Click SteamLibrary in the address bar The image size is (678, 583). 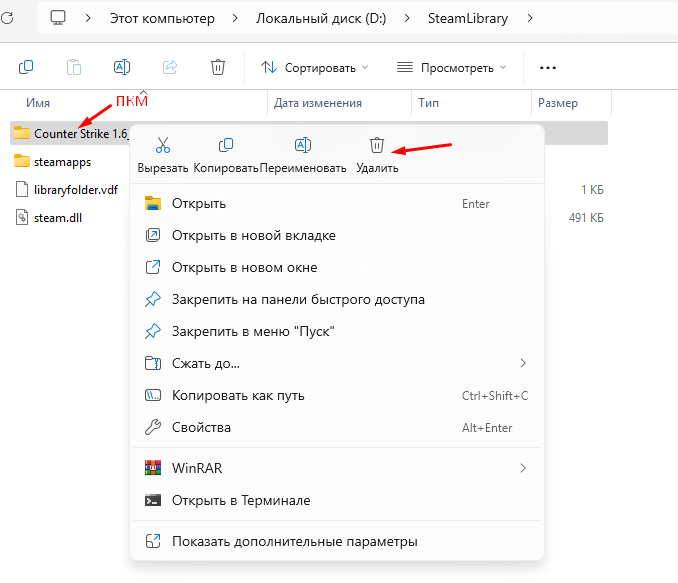coord(468,18)
